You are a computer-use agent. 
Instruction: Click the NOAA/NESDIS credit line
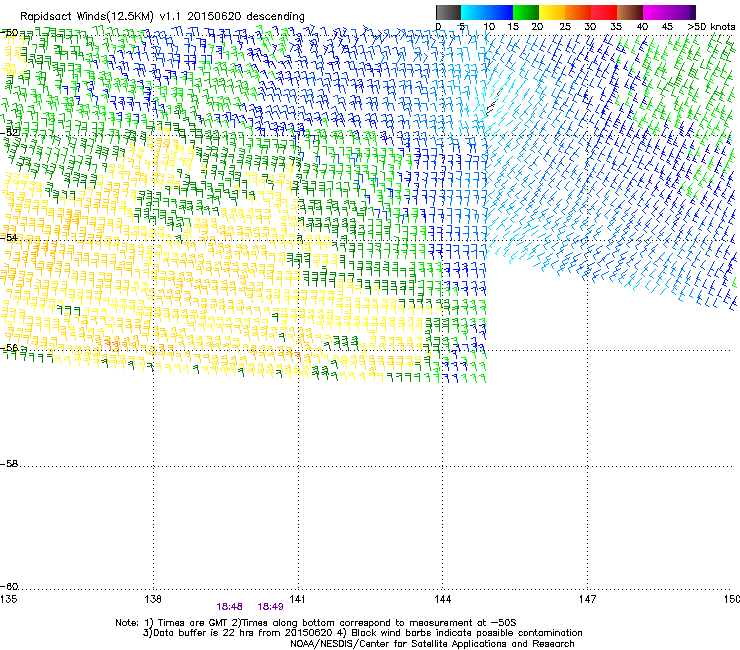pyautogui.click(x=432, y=643)
